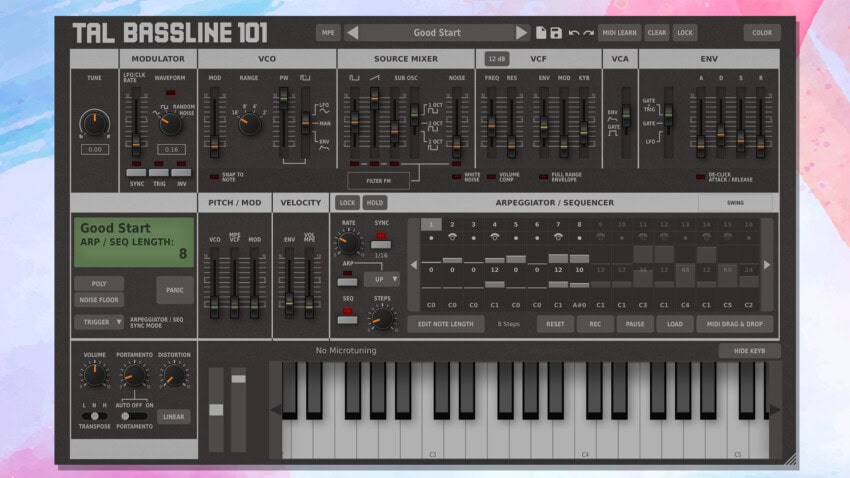This screenshot has width=850, height=478.
Task: Toggle the tie icon on step 4
Action: pyautogui.click(x=494, y=237)
